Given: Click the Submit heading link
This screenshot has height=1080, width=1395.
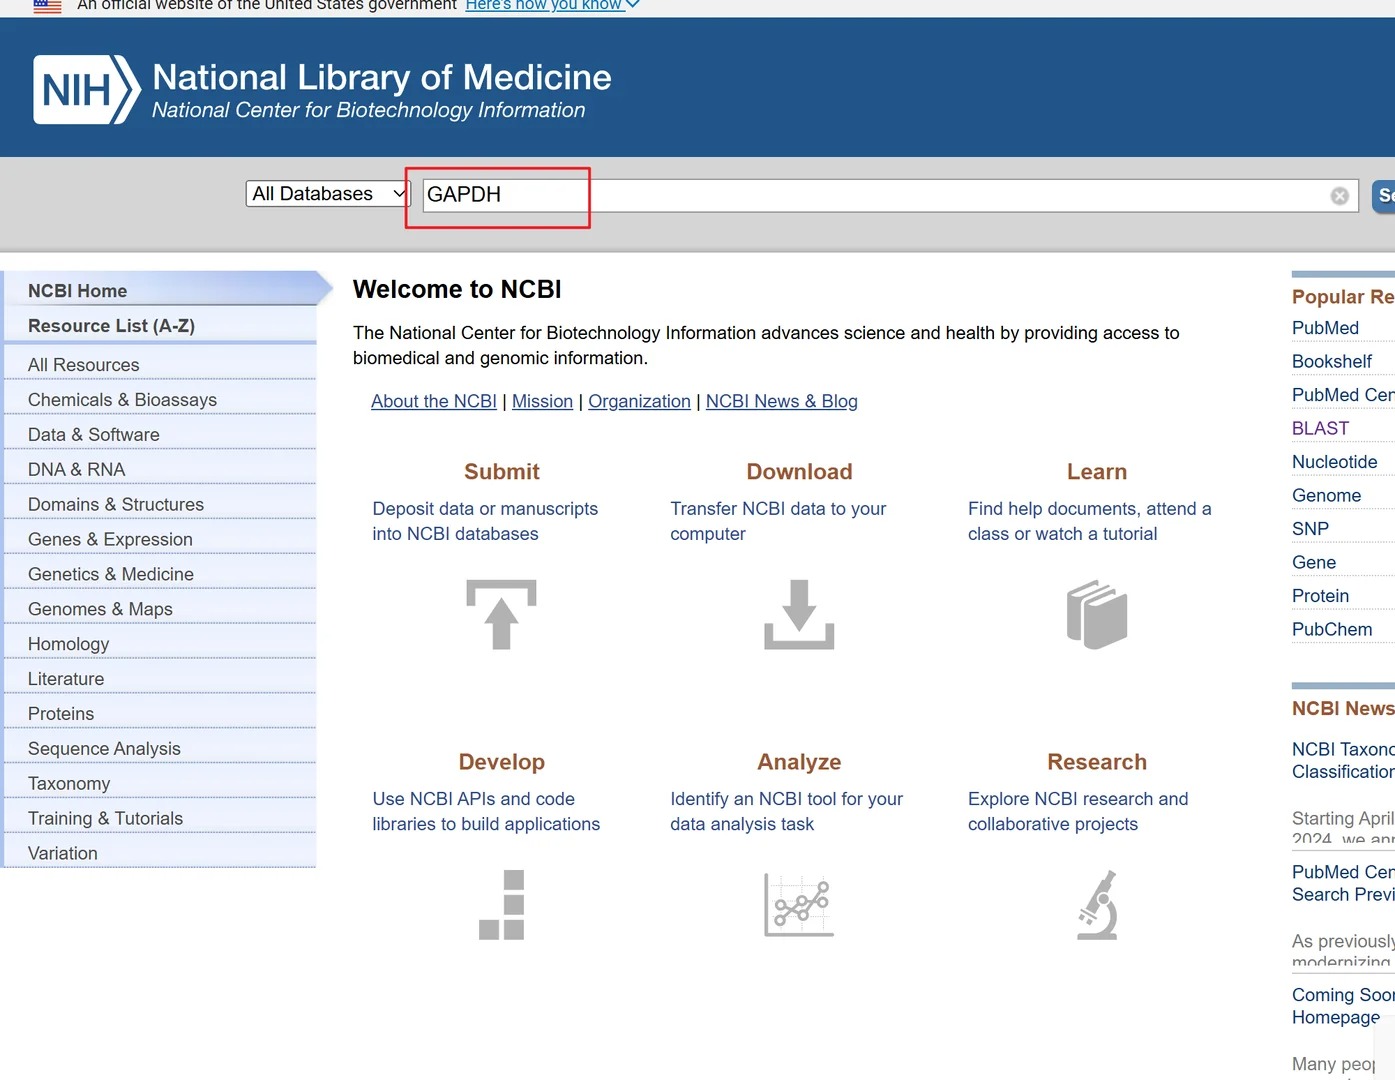Looking at the screenshot, I should tap(501, 472).
